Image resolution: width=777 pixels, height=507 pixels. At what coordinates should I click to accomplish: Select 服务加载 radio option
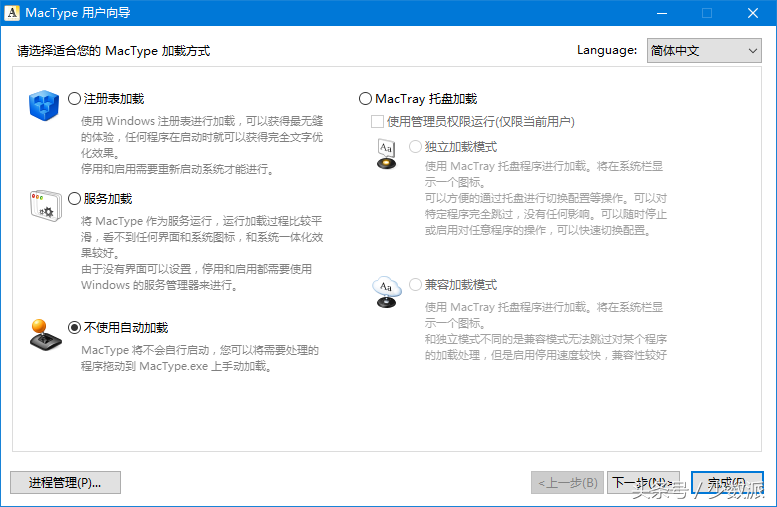(x=75, y=199)
